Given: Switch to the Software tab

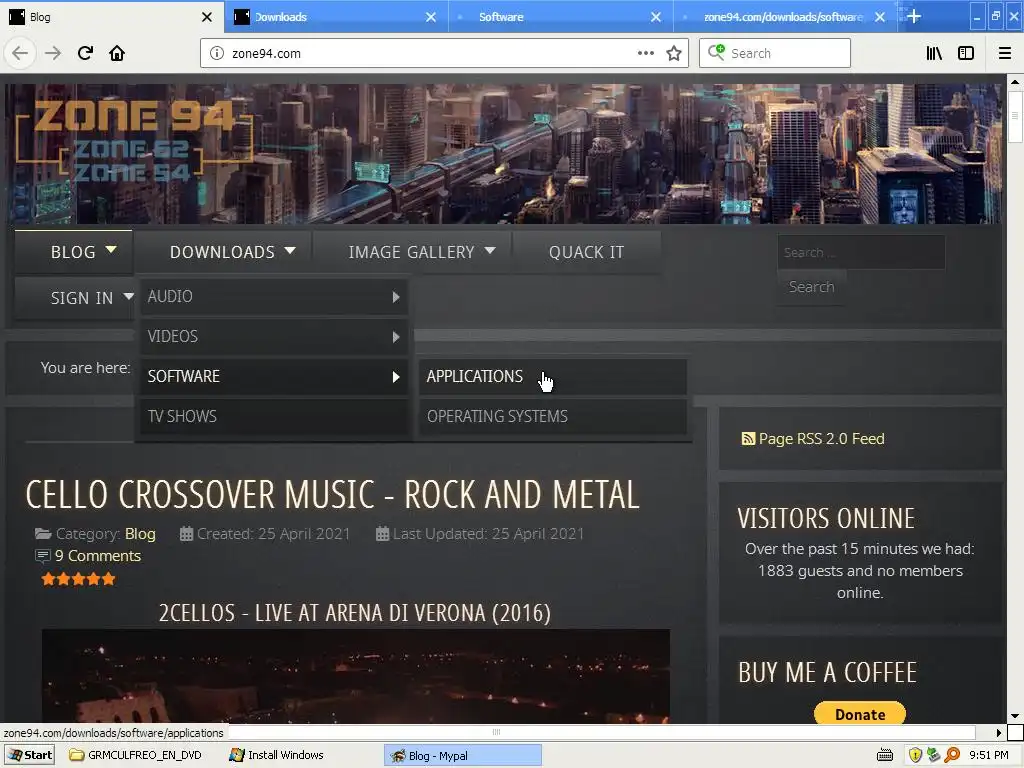Looking at the screenshot, I should coord(561,17).
